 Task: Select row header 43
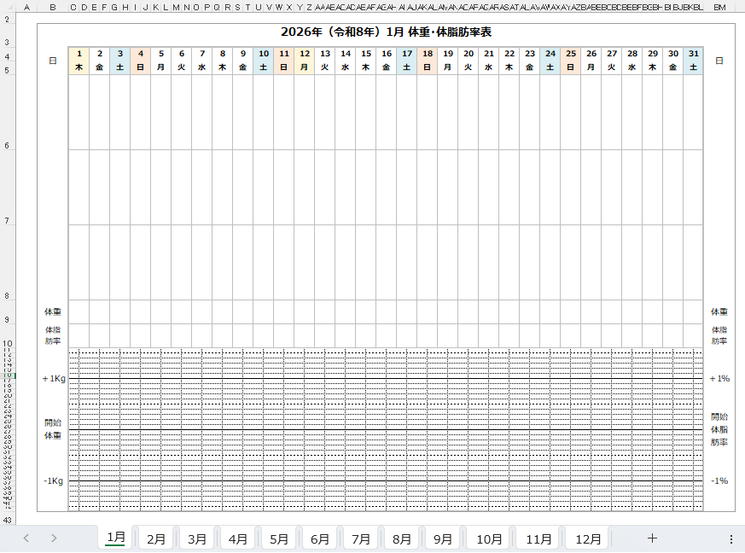[x=6, y=520]
